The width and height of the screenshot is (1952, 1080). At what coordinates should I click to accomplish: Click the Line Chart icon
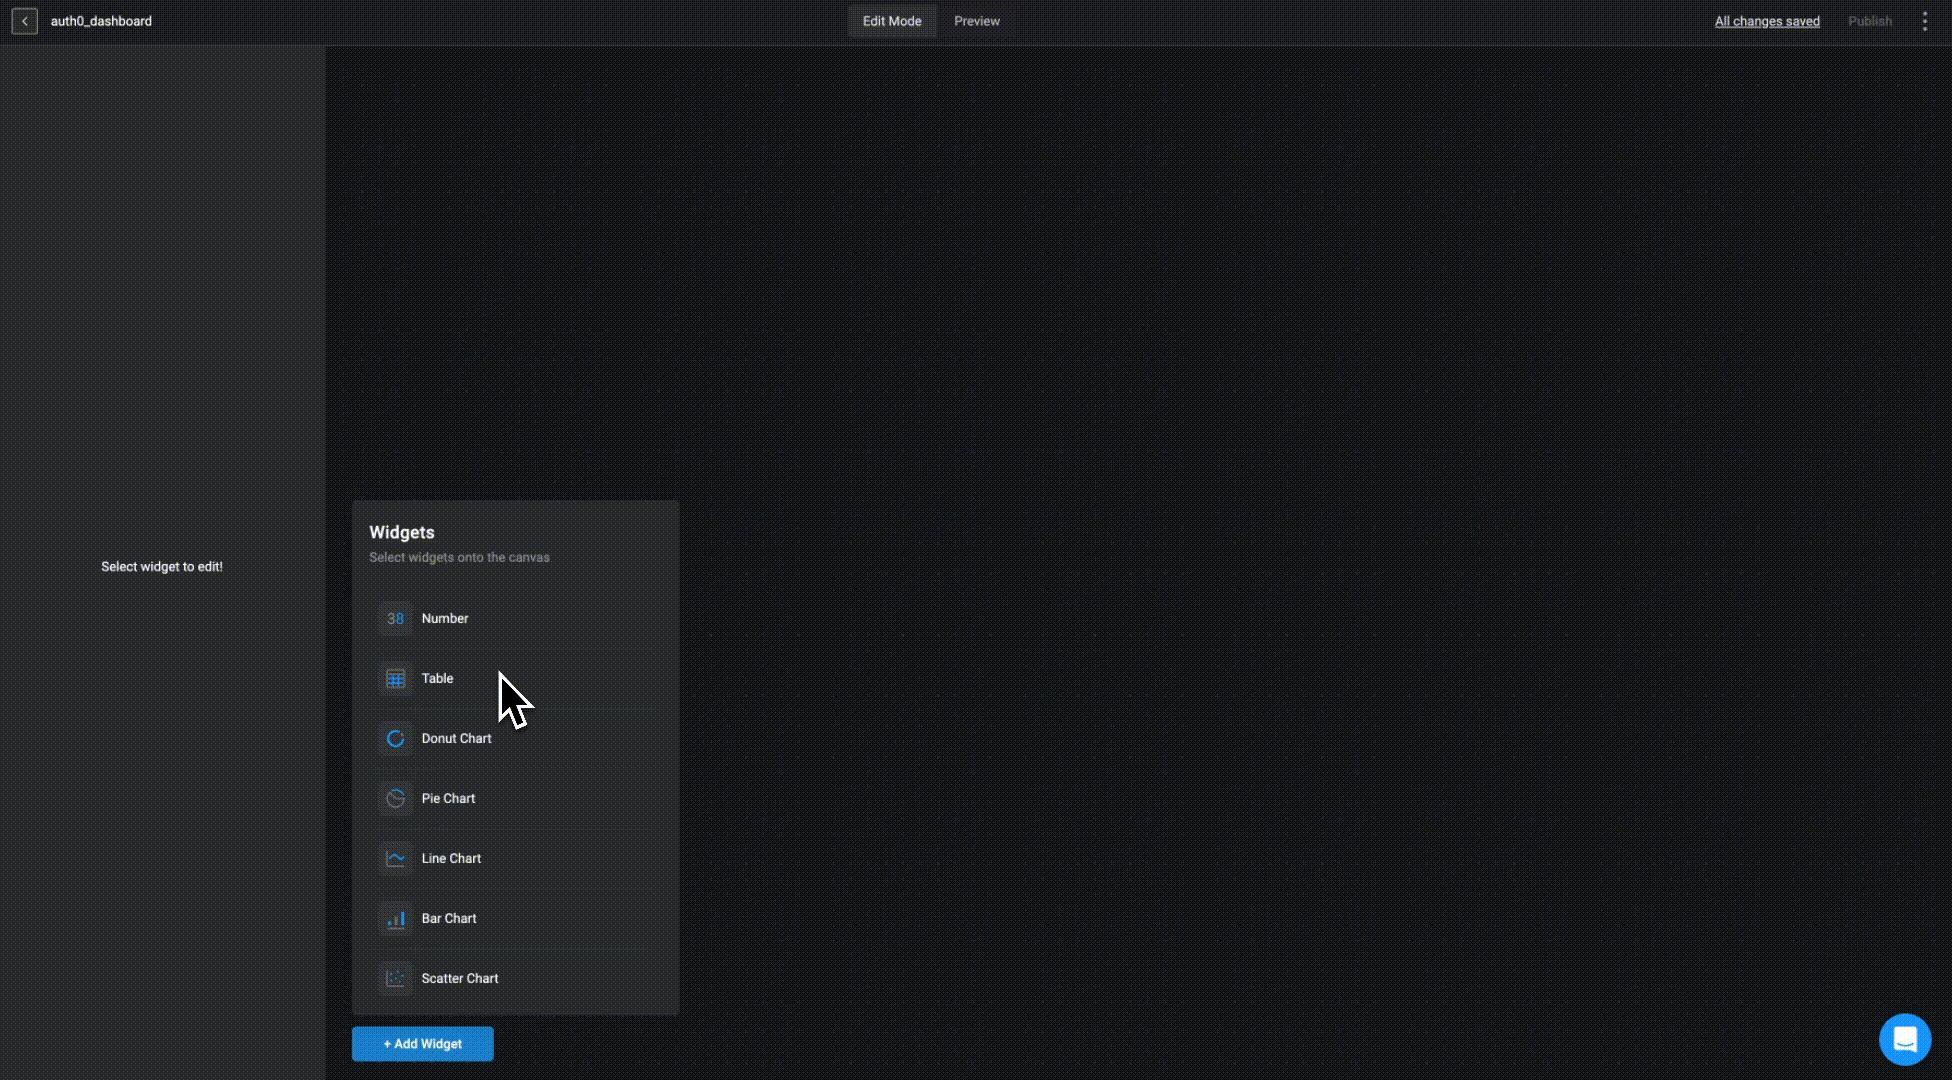coord(395,859)
